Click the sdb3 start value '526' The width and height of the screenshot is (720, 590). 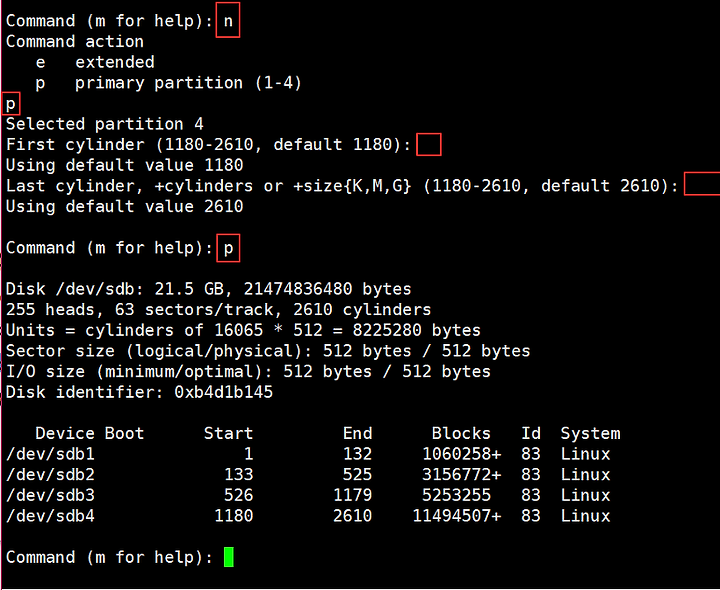238,495
